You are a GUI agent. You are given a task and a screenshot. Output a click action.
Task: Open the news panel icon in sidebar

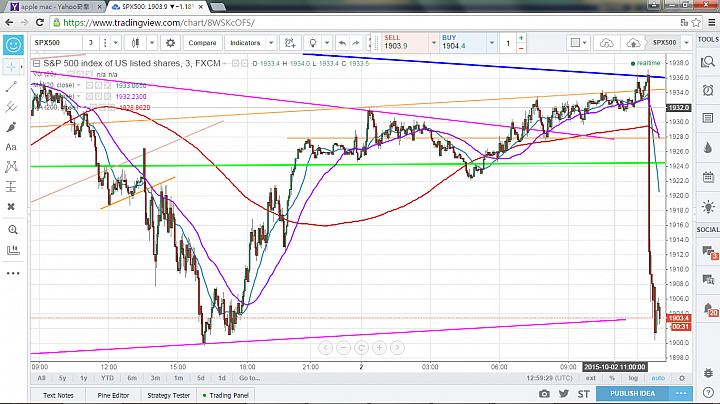708,118
